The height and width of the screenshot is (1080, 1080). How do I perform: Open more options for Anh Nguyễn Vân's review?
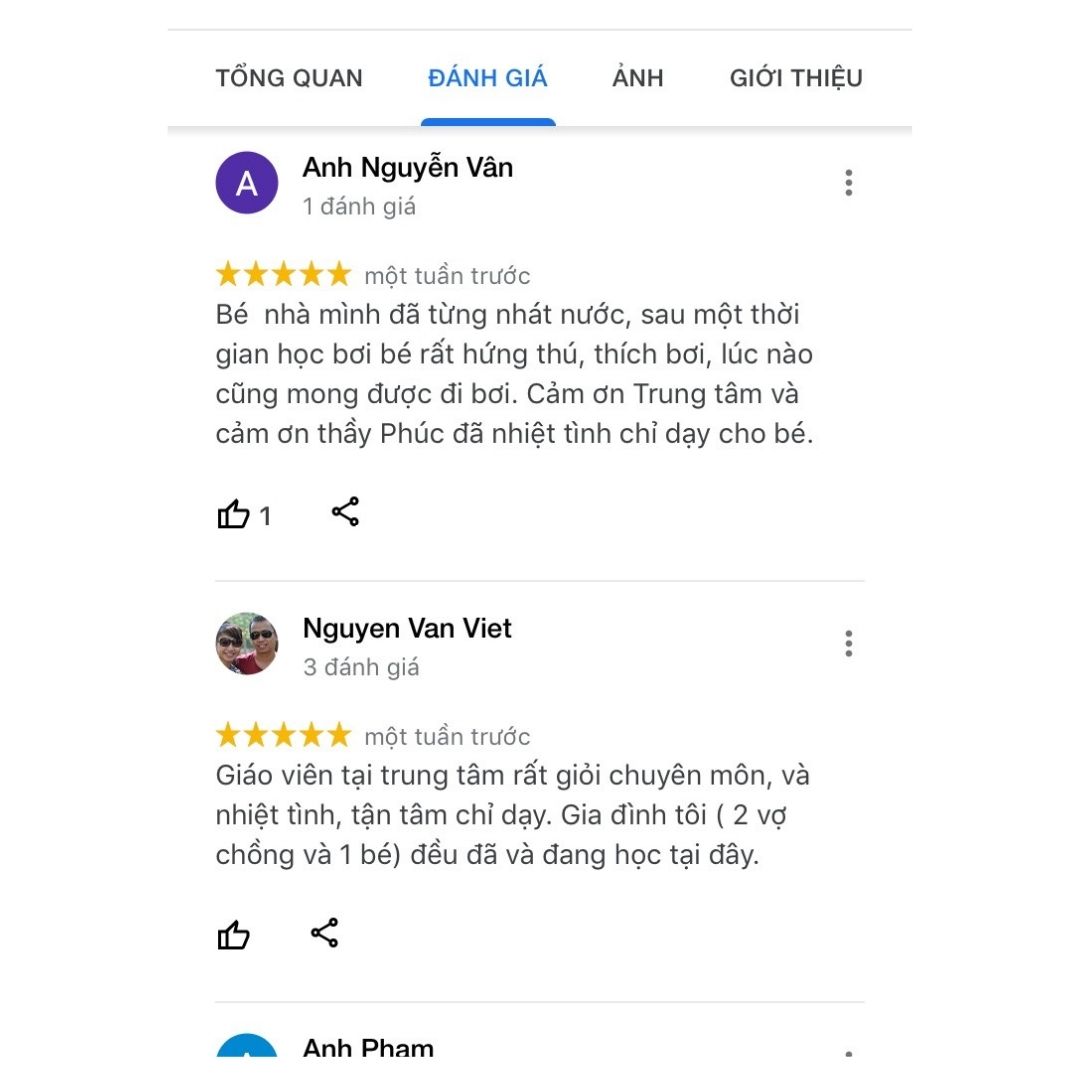tap(849, 183)
